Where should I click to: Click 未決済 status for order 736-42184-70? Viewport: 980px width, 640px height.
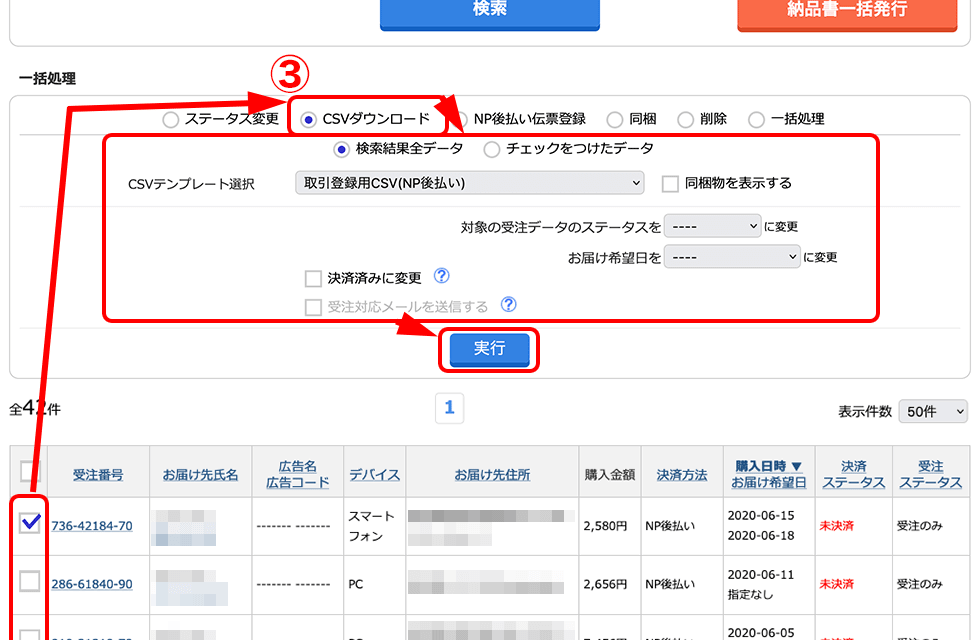tap(836, 526)
